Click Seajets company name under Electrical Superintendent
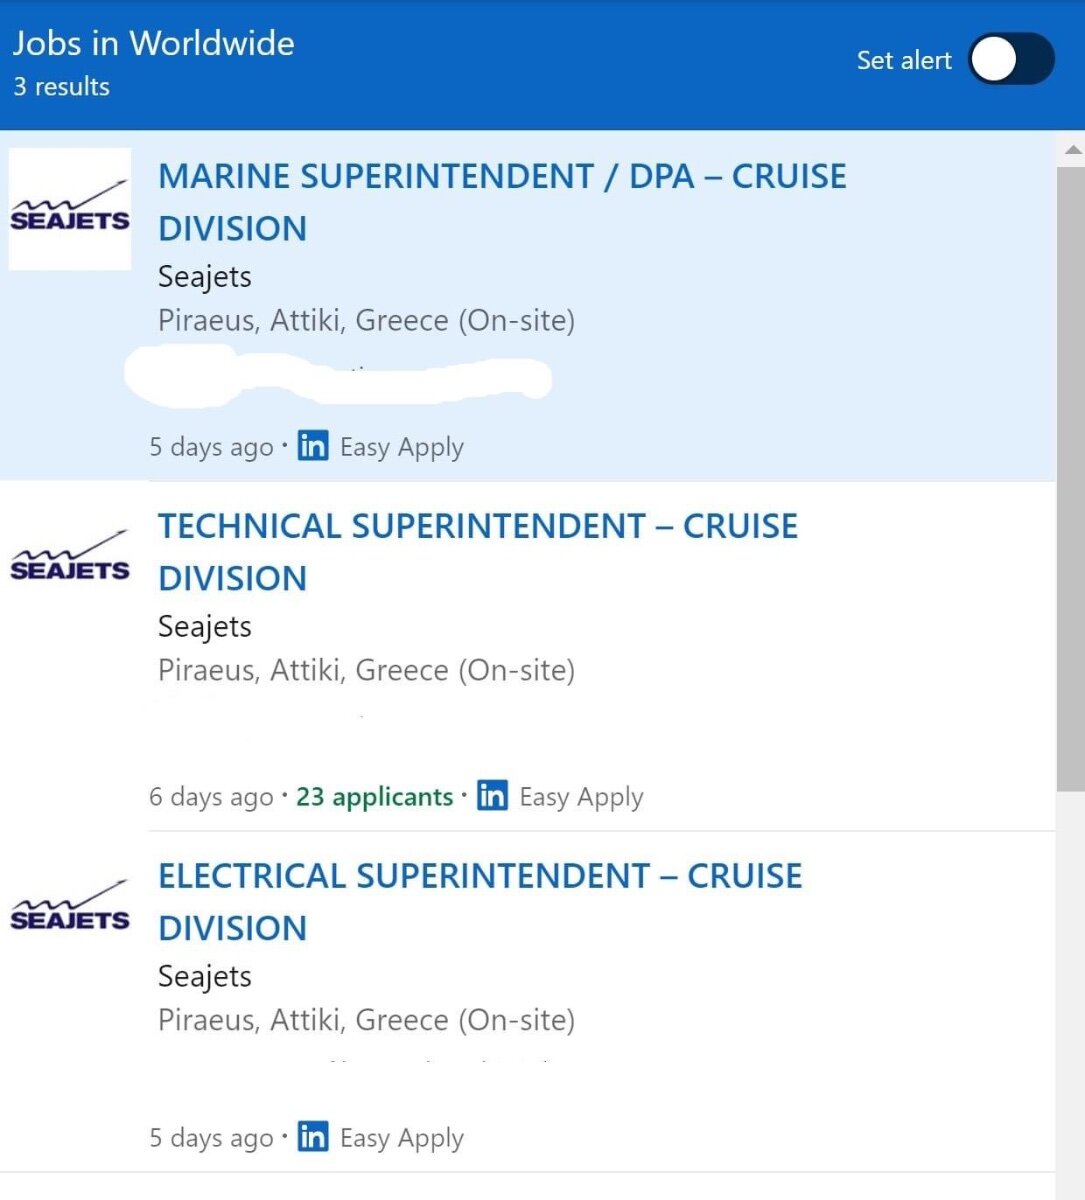The height and width of the screenshot is (1200, 1085). (x=205, y=977)
